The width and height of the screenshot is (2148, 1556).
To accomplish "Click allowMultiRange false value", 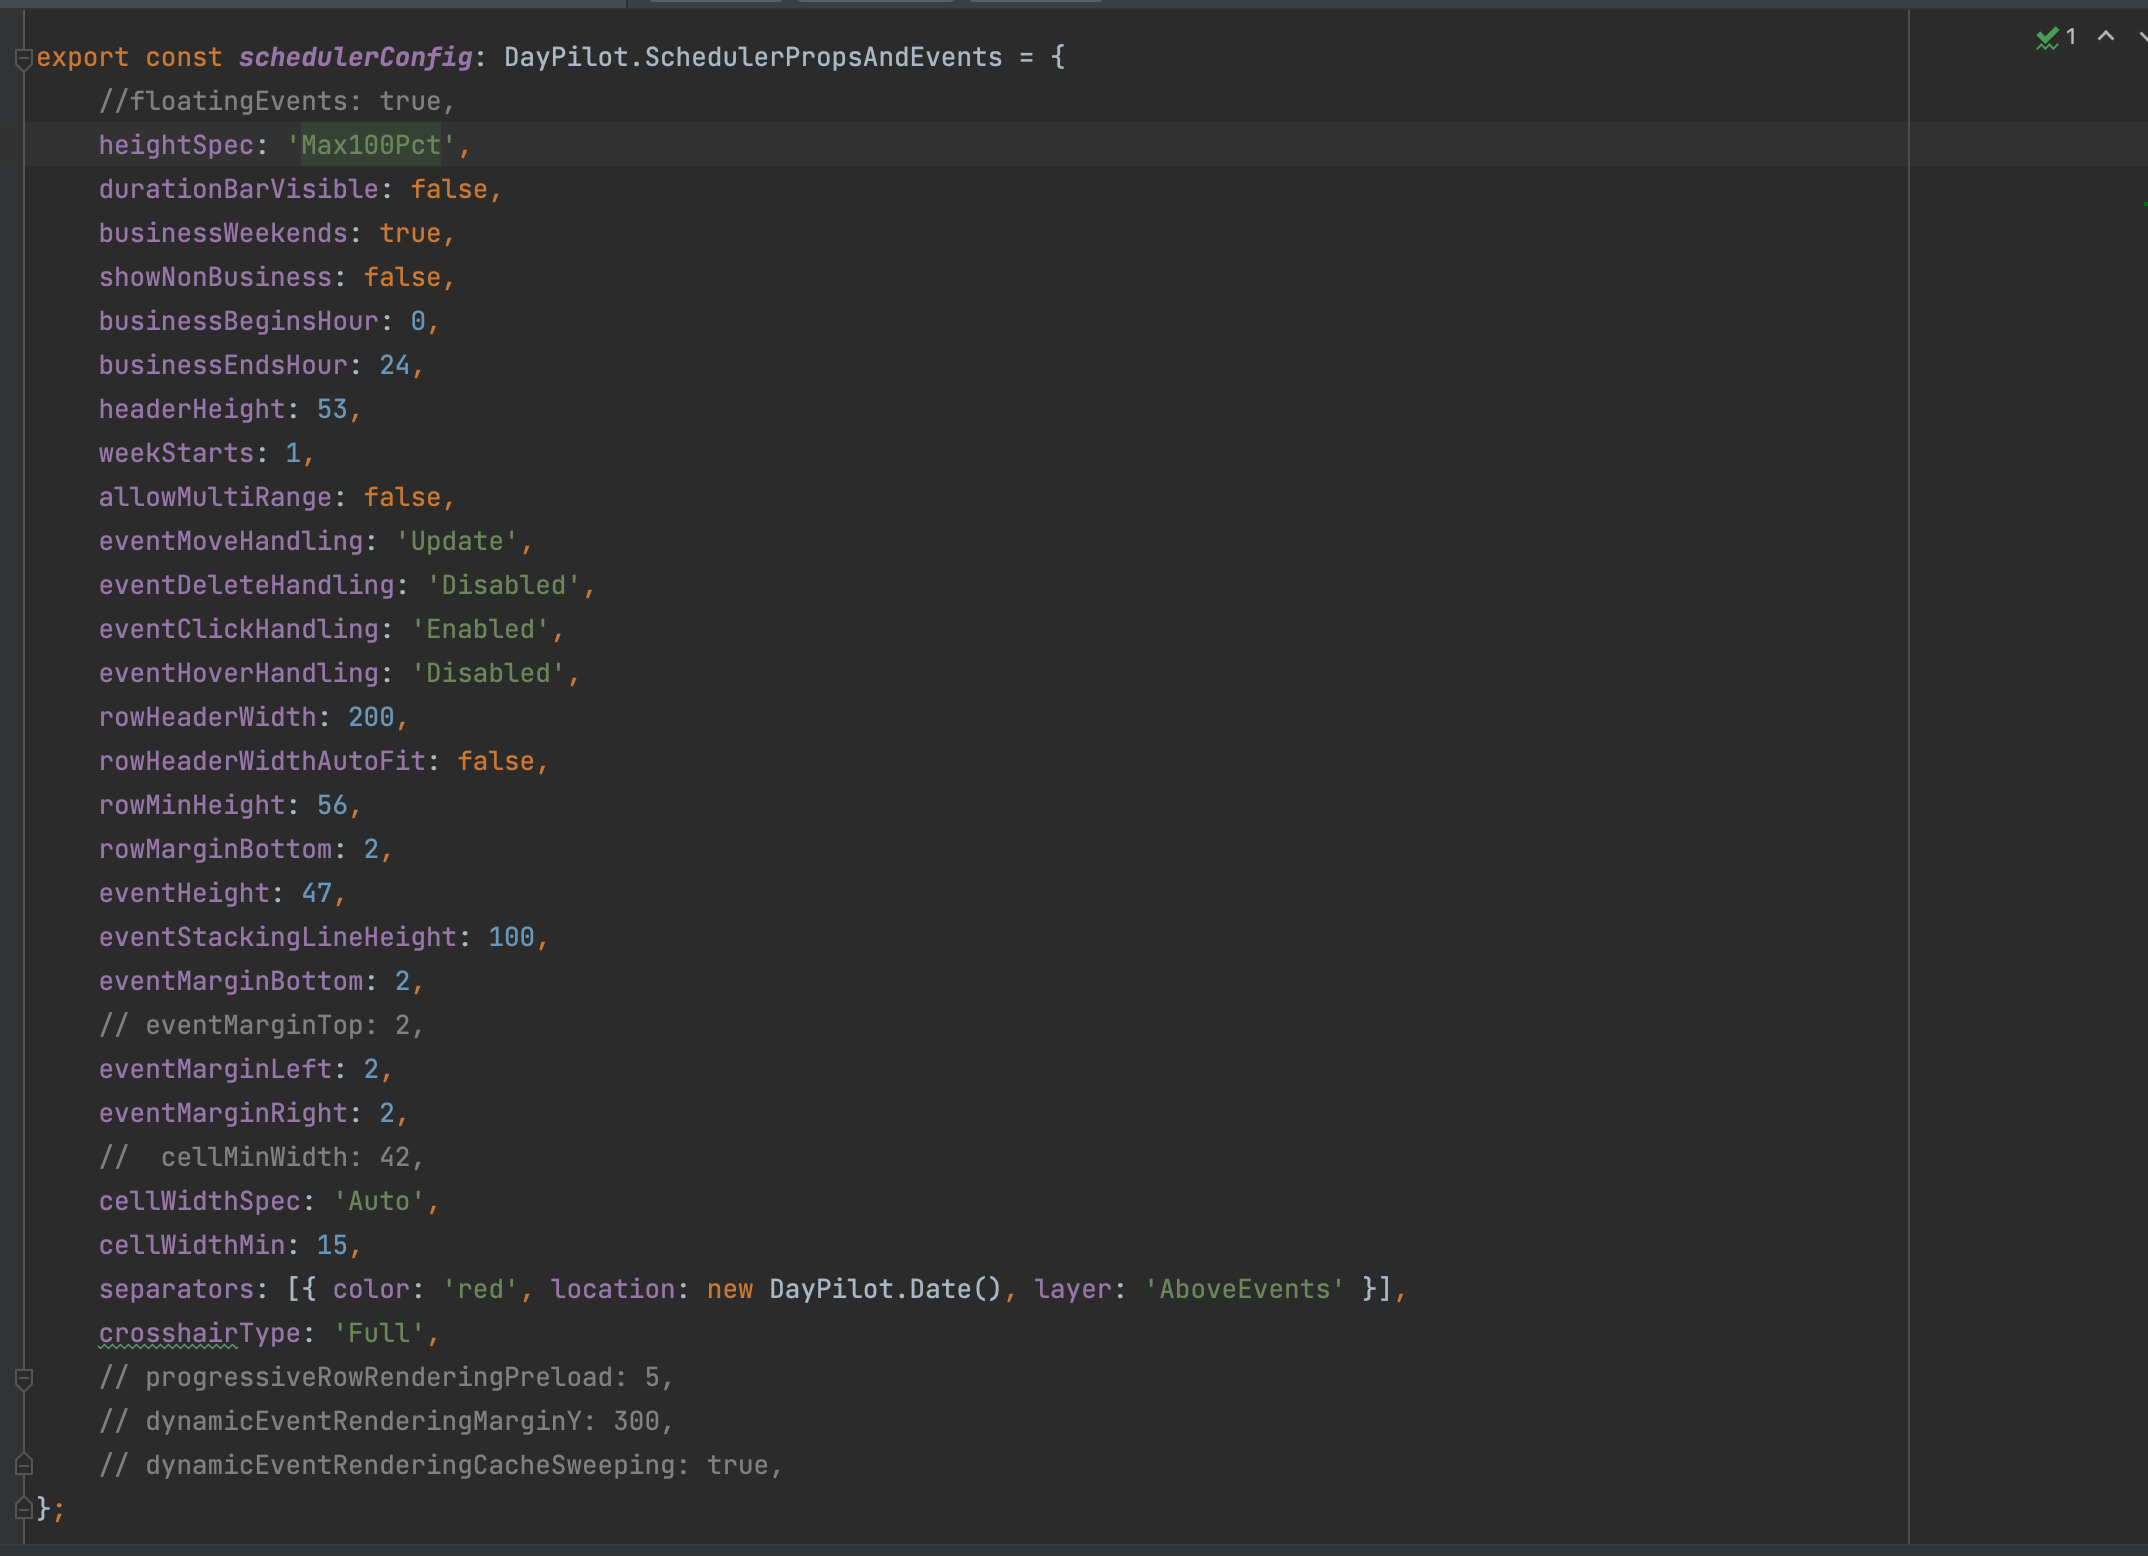I will [x=402, y=497].
